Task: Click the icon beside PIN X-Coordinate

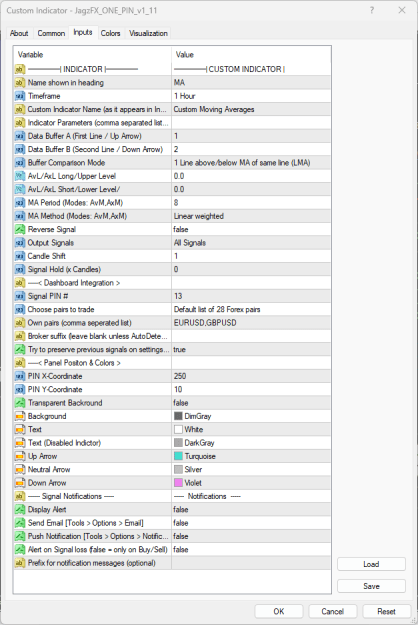Action: (20, 376)
